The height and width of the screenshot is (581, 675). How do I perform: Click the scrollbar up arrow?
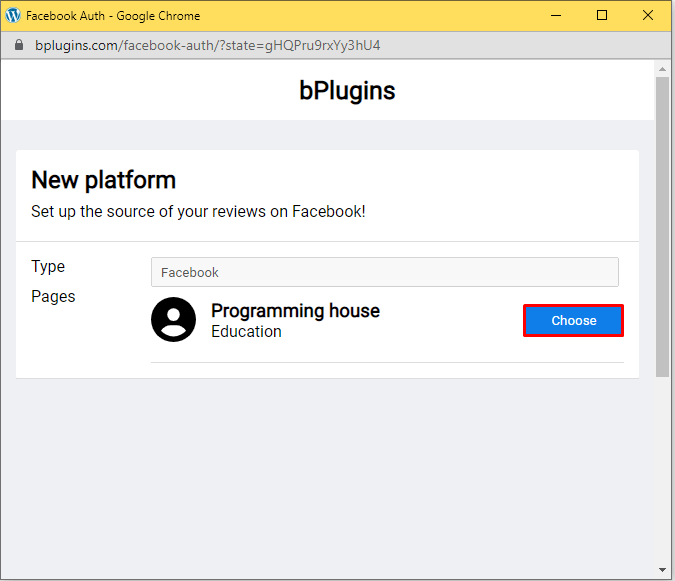pyautogui.click(x=662, y=68)
